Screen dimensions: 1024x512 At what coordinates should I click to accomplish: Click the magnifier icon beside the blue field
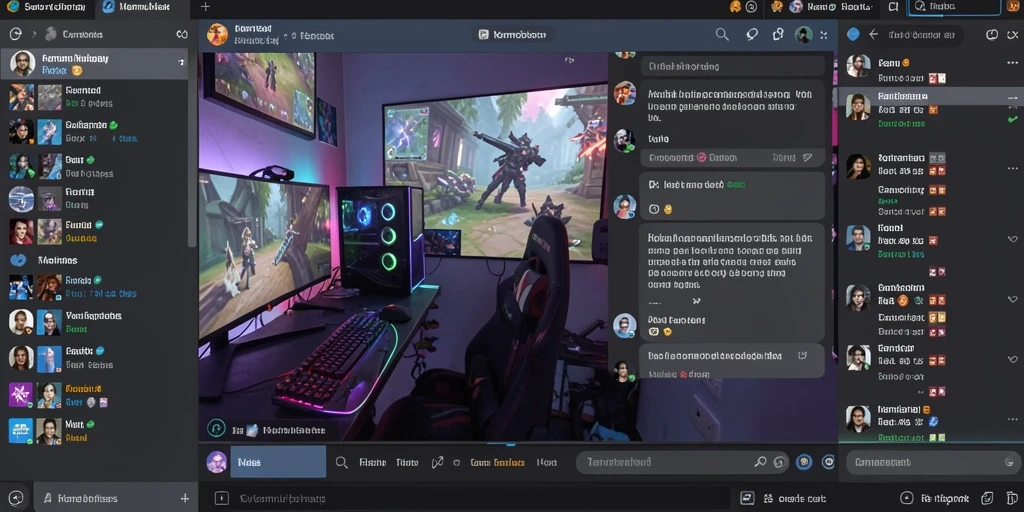coord(342,462)
